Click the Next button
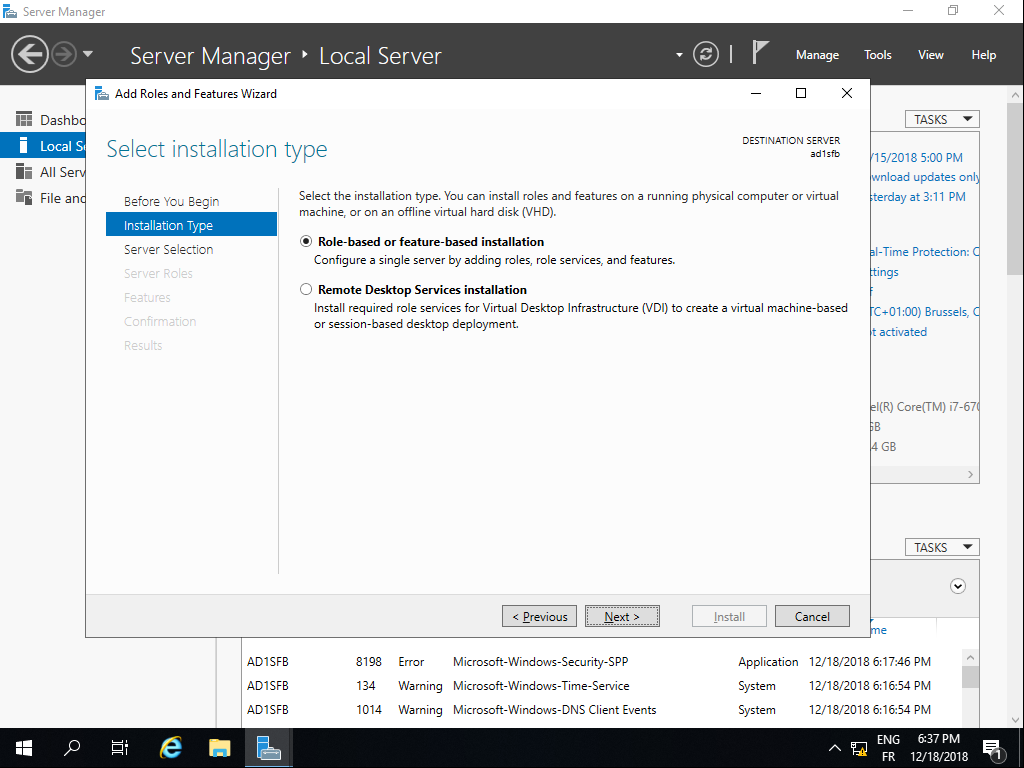Image resolution: width=1024 pixels, height=768 pixels. pos(622,616)
